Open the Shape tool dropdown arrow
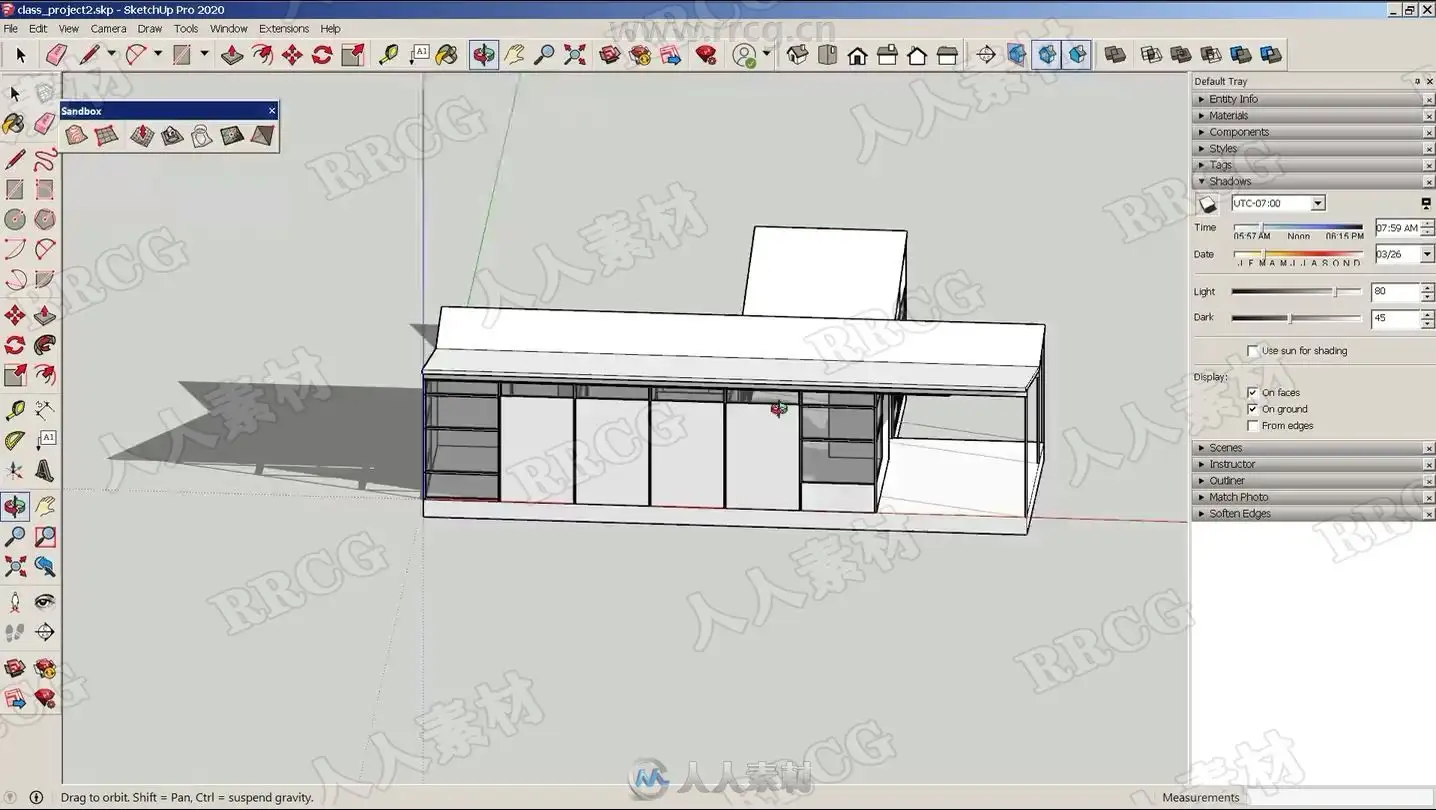1436x810 pixels. tap(204, 55)
